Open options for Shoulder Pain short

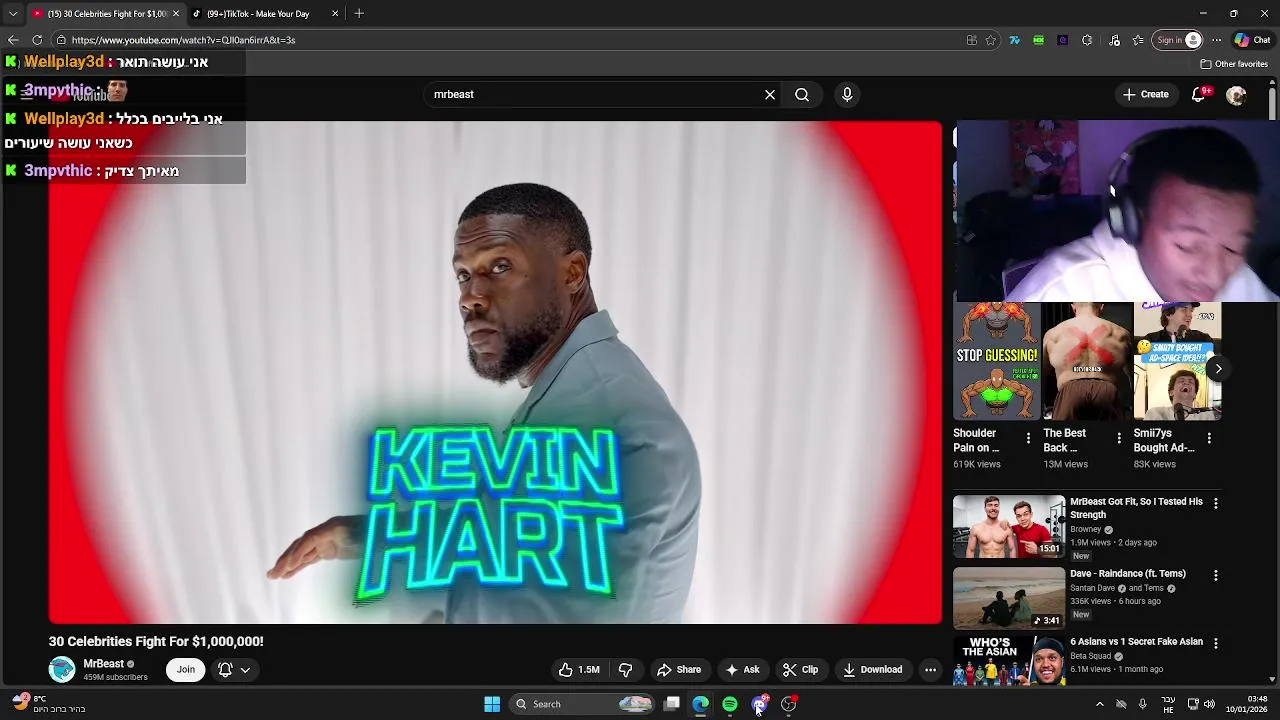[1028, 438]
